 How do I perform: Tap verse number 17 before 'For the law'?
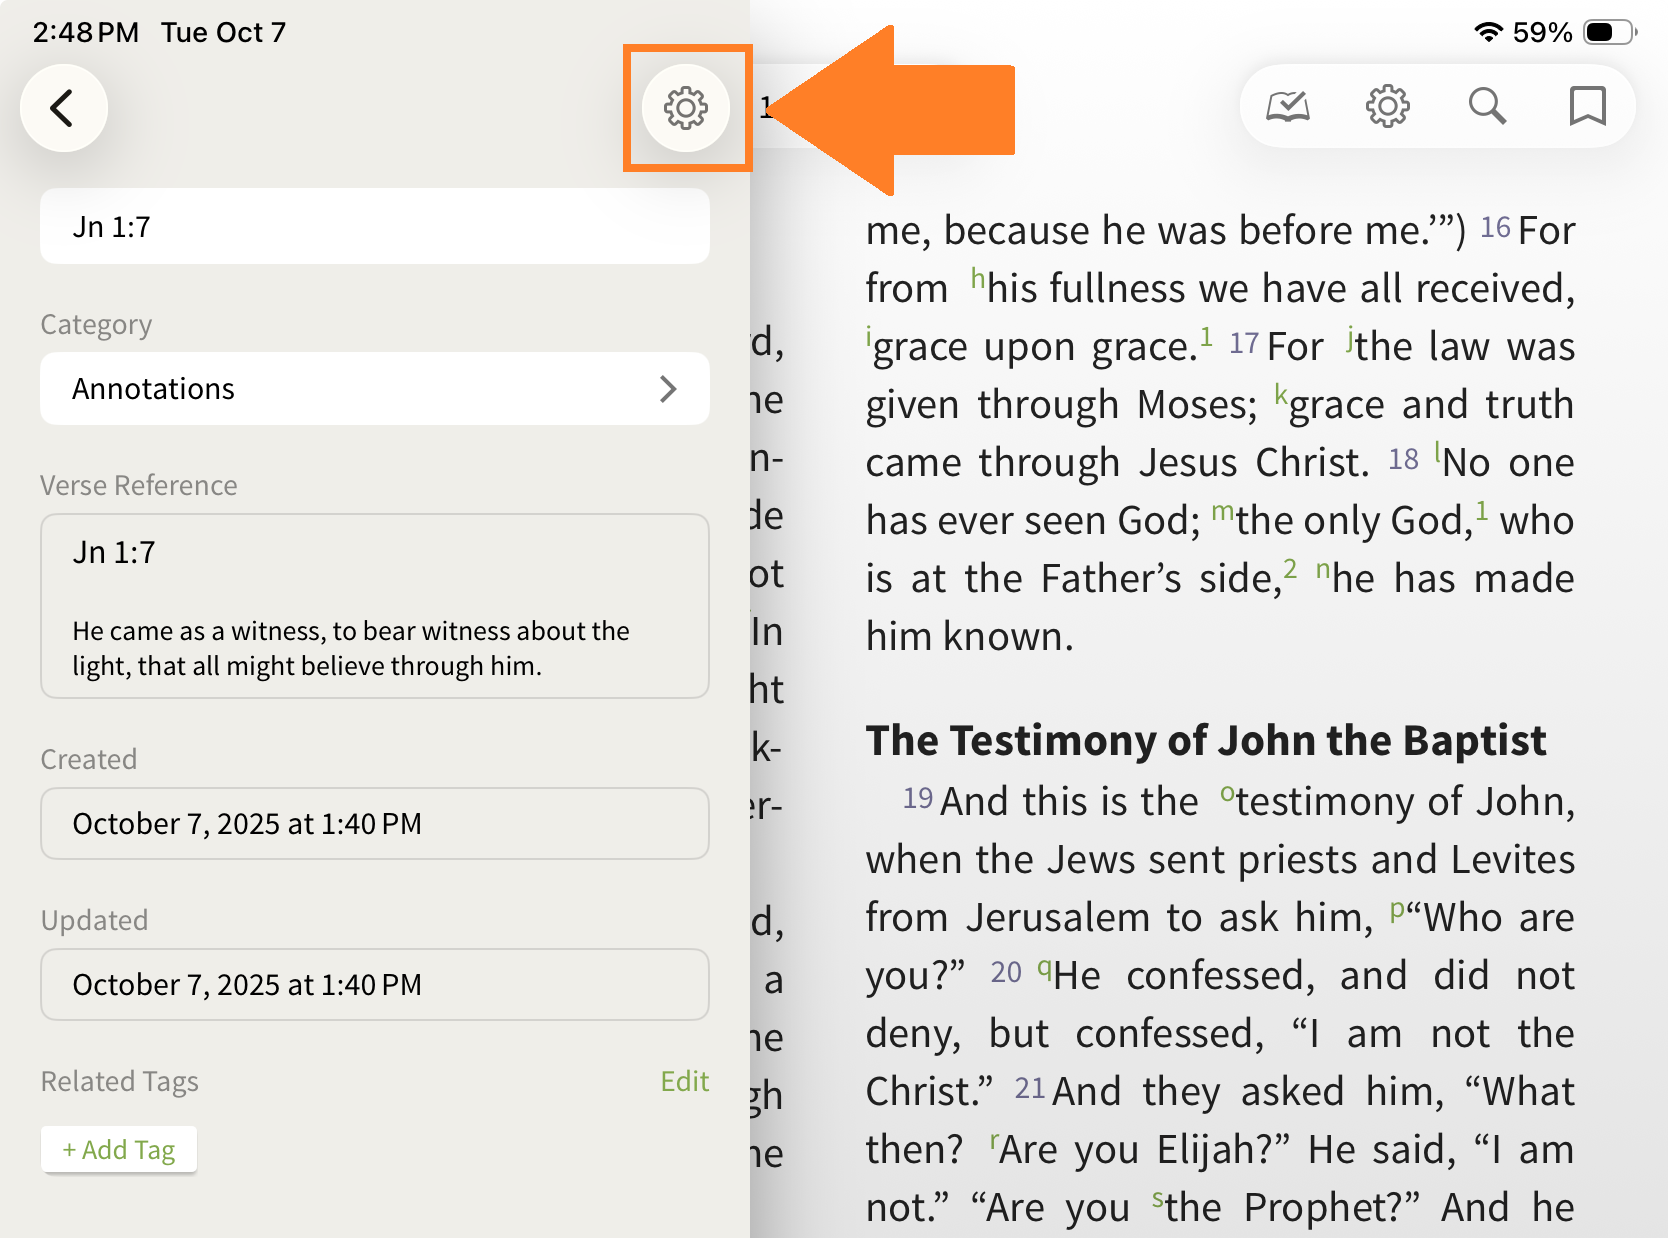pos(1243,344)
